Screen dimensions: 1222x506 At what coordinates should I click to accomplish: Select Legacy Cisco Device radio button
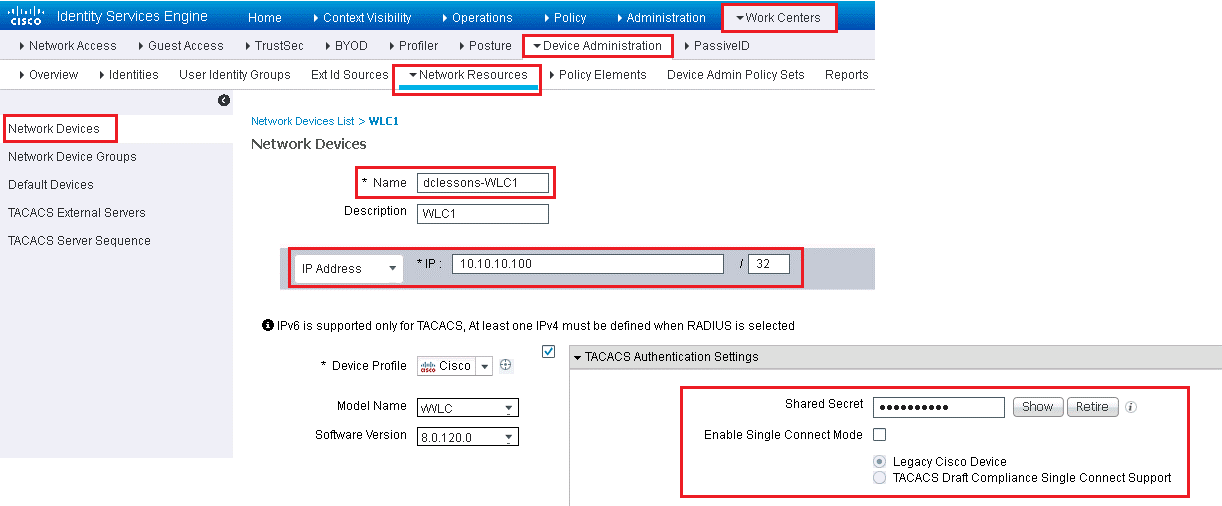880,462
